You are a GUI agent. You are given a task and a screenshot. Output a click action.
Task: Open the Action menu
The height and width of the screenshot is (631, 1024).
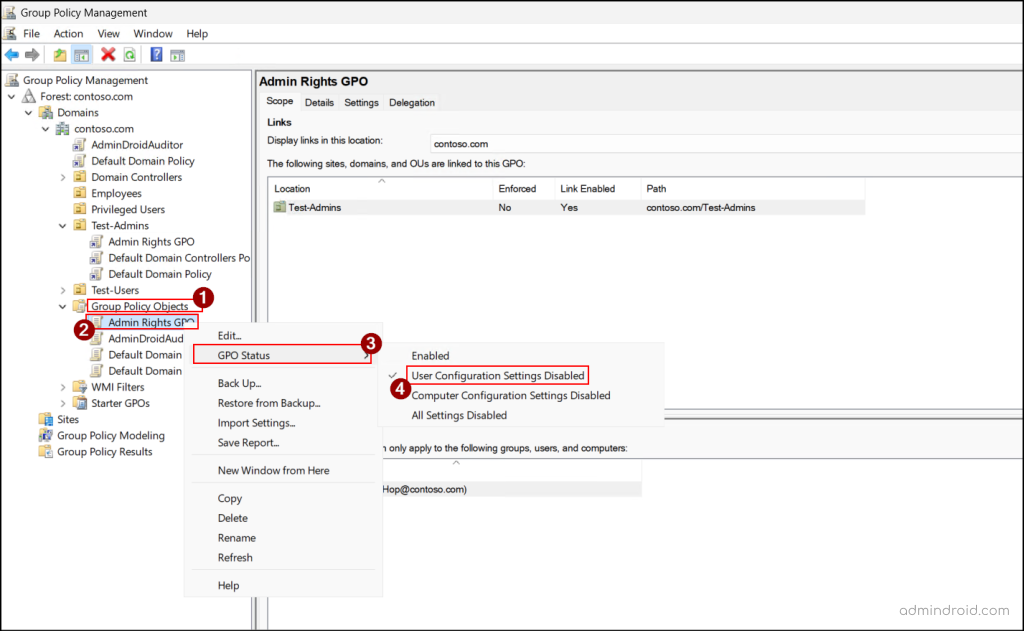point(68,33)
